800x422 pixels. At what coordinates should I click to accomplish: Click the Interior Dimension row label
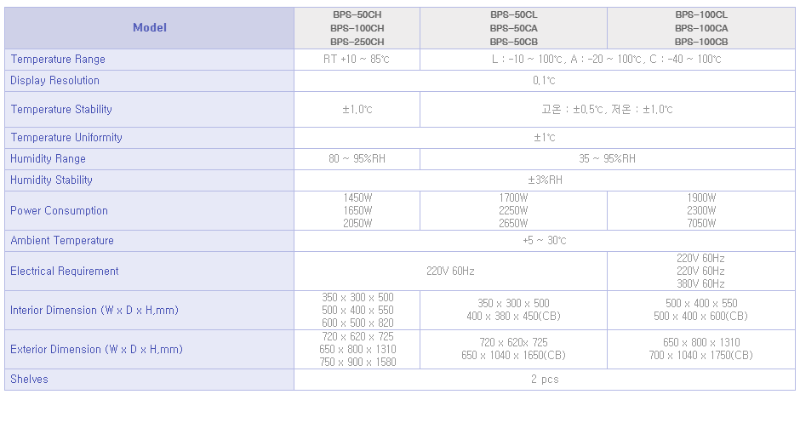pos(94,310)
